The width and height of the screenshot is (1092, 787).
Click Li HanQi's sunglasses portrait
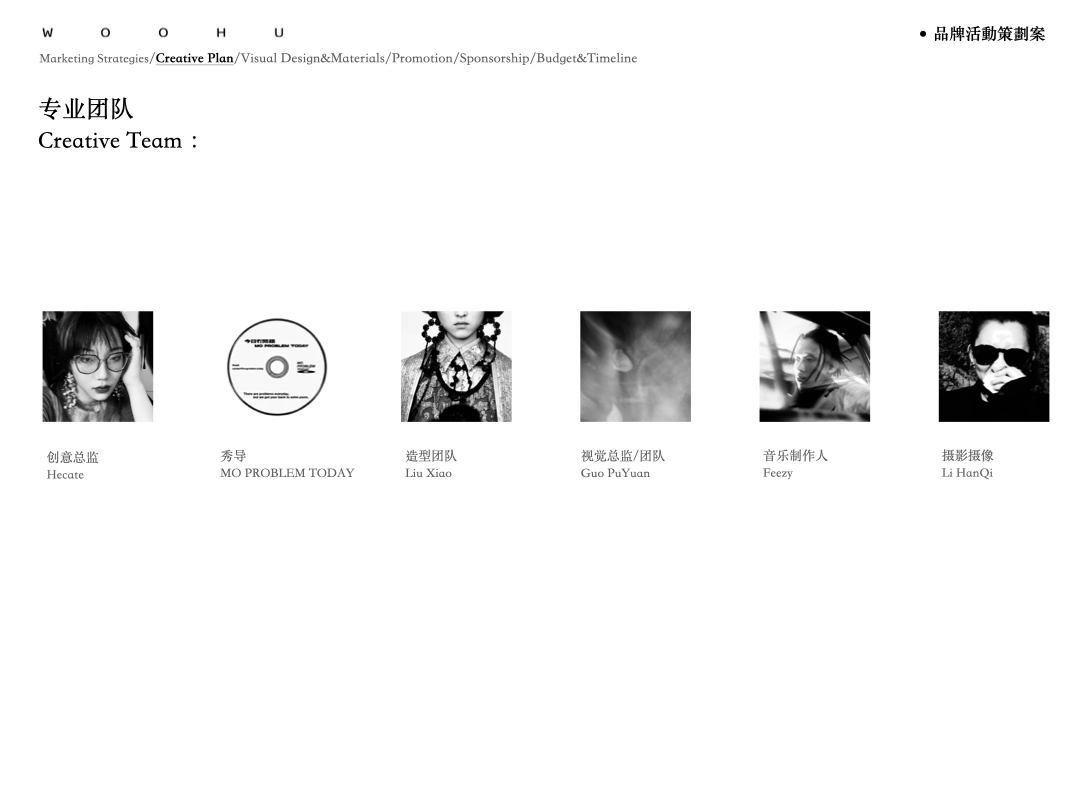click(x=994, y=366)
